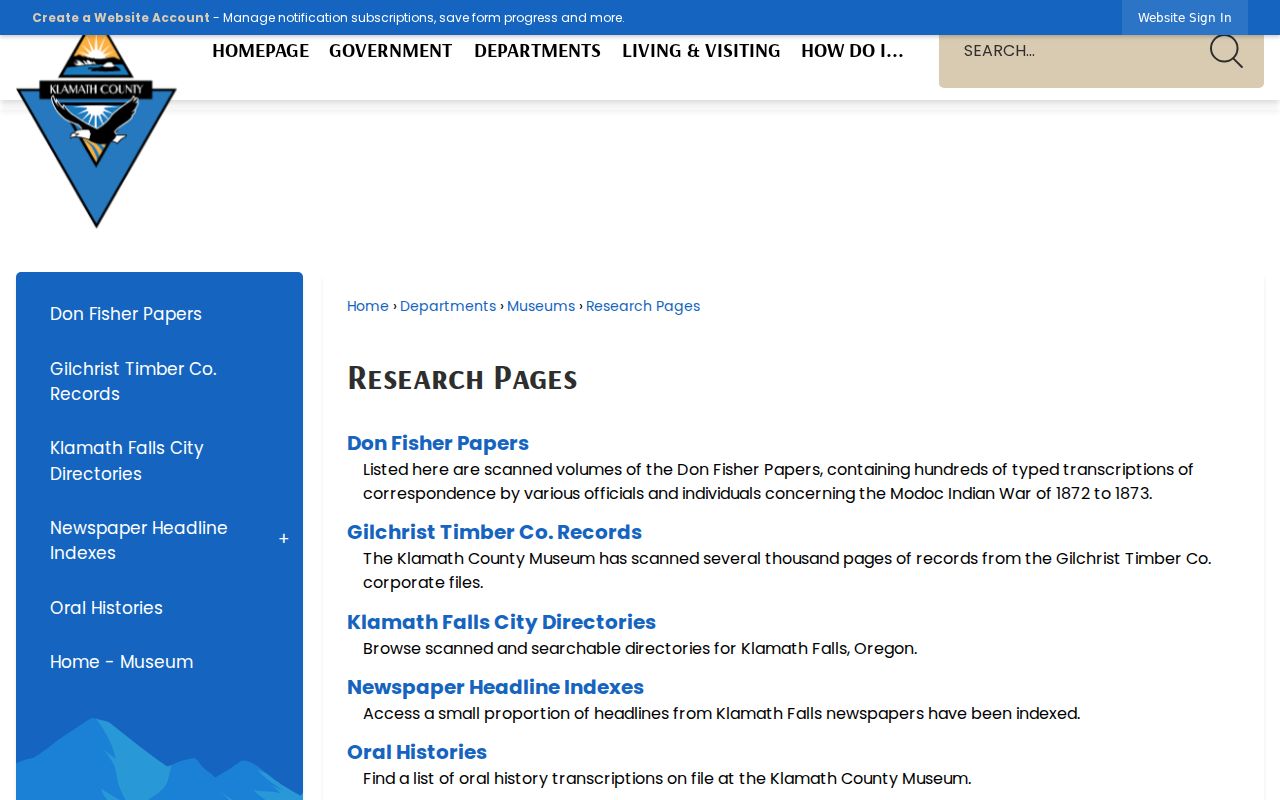
Task: Select Newspaper Headline Indexes in the sidebar
Action: click(139, 540)
